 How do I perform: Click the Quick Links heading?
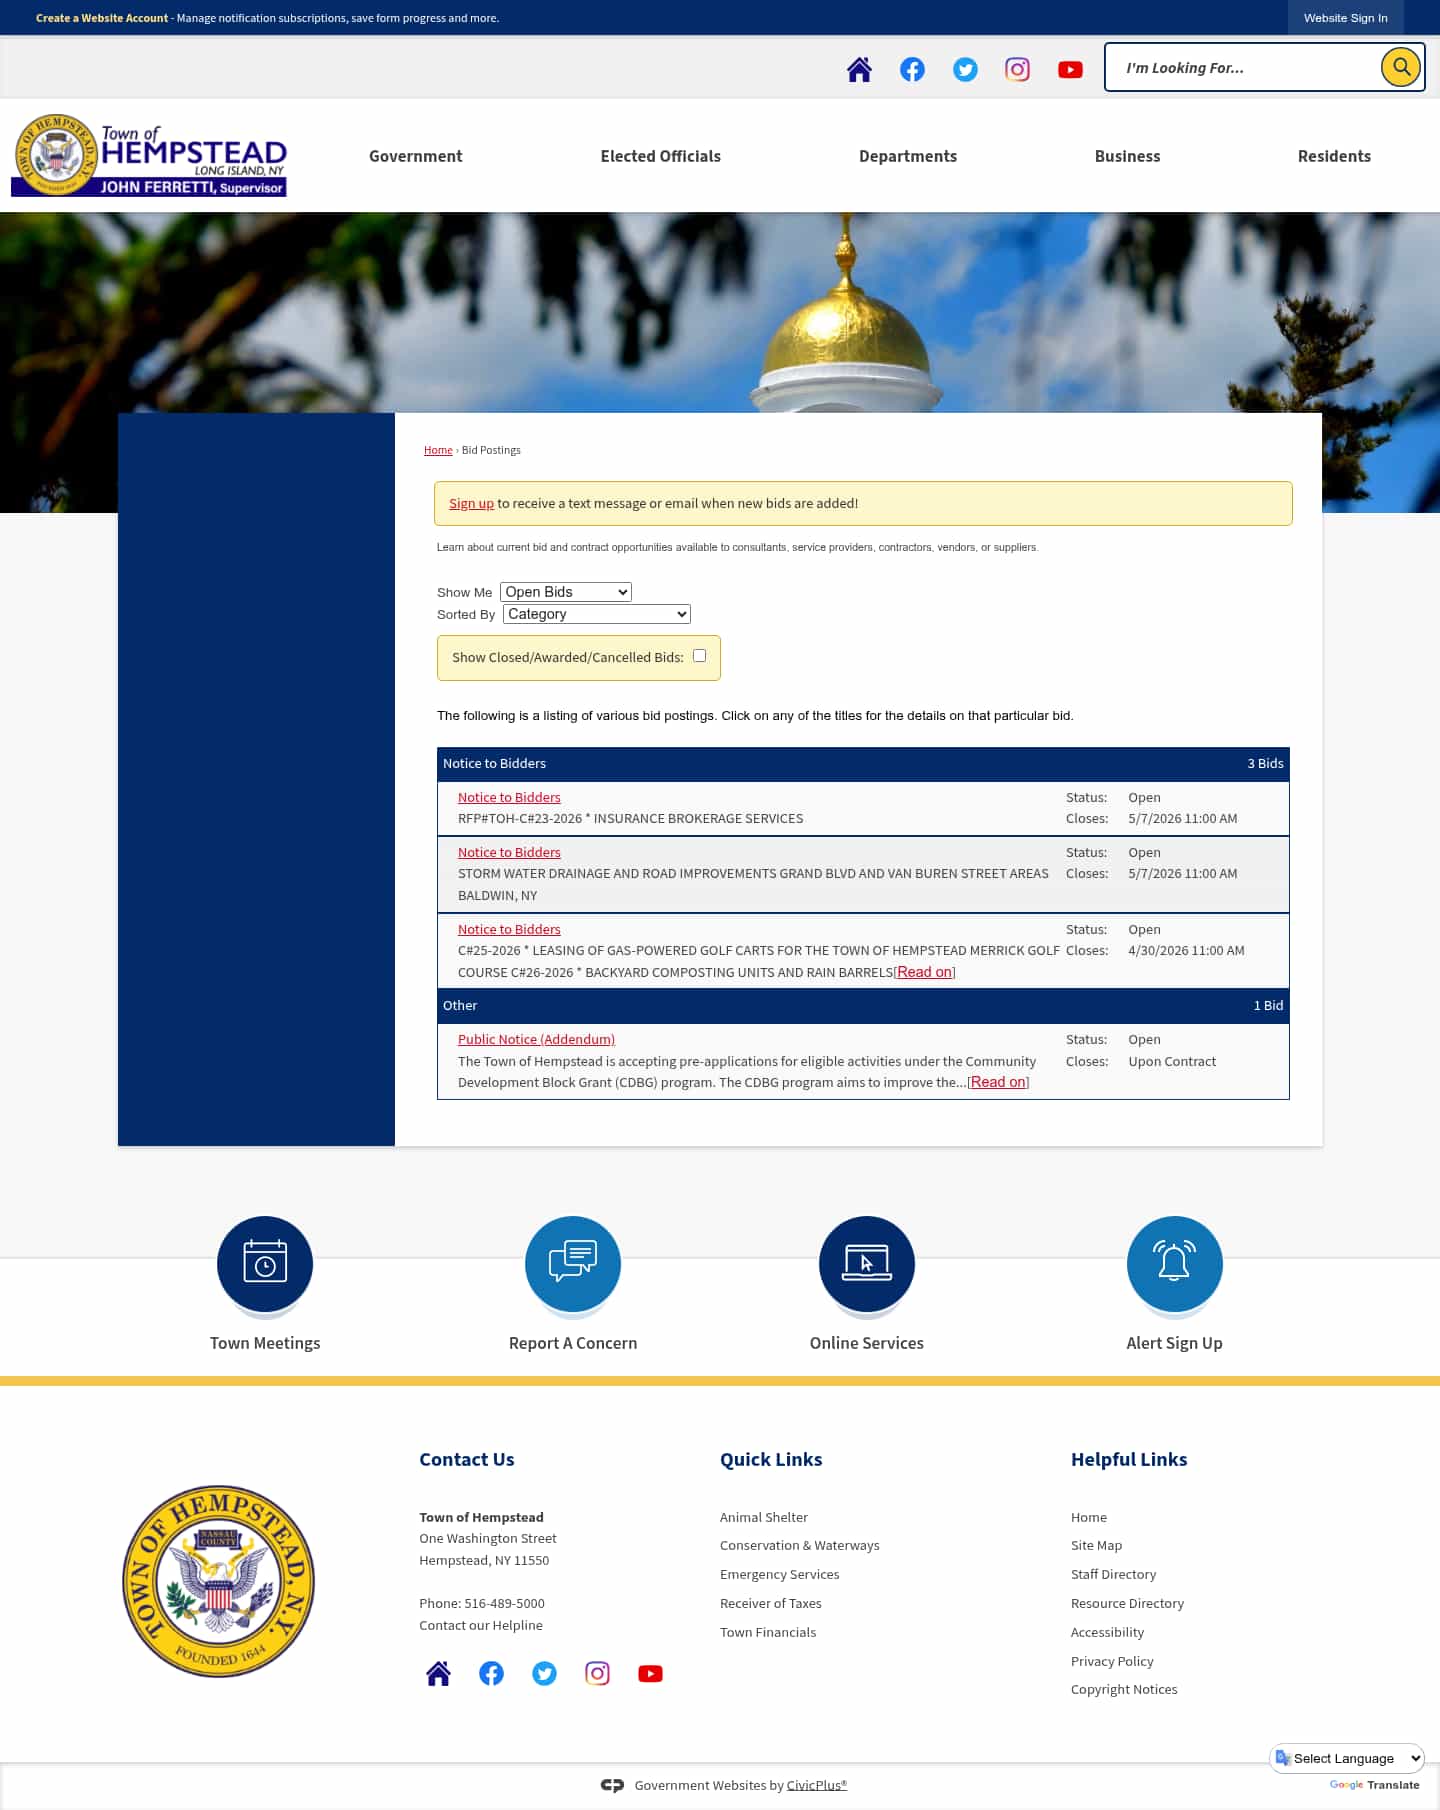tap(771, 1459)
